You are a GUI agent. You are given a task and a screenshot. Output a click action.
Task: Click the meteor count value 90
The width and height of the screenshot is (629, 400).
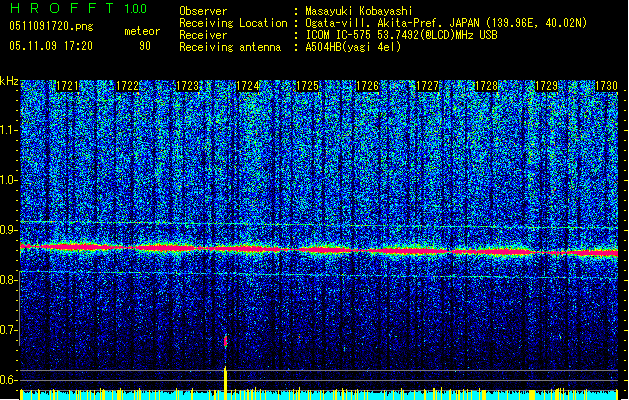[x=145, y=46]
